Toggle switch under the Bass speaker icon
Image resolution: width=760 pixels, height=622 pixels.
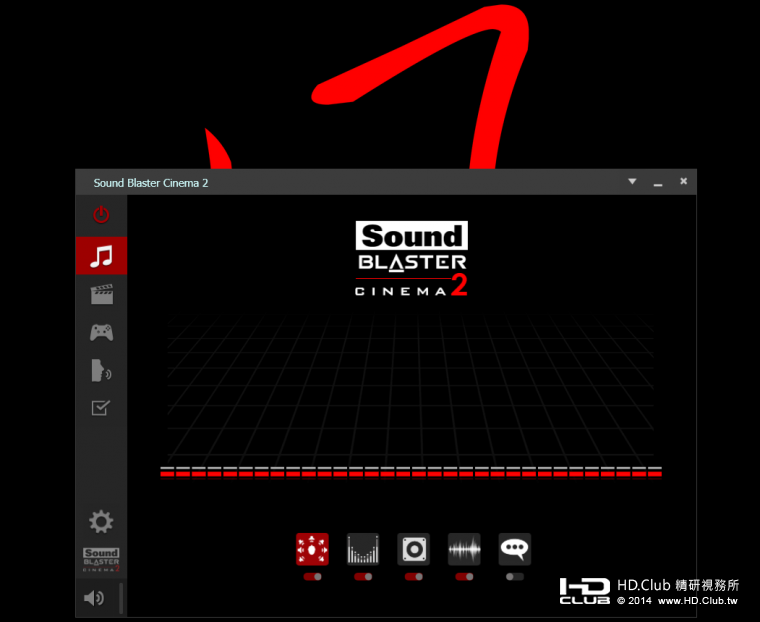[x=413, y=577]
